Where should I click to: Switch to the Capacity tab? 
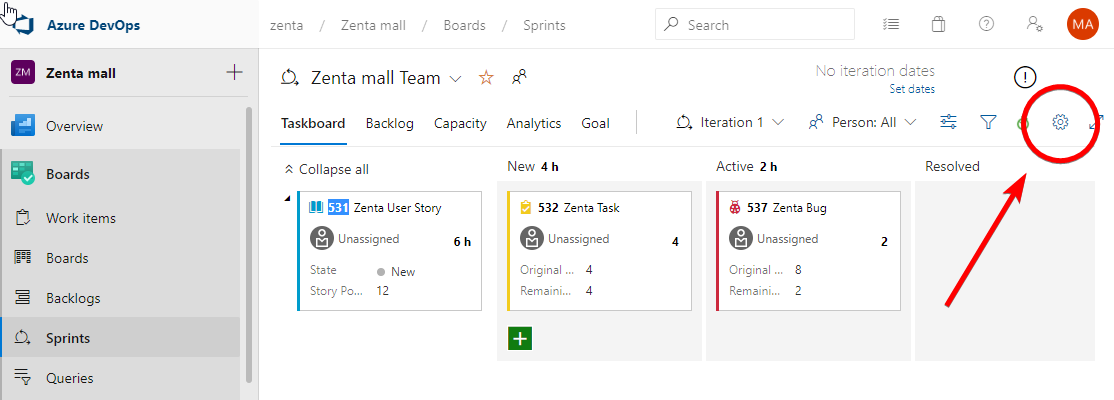(x=460, y=123)
